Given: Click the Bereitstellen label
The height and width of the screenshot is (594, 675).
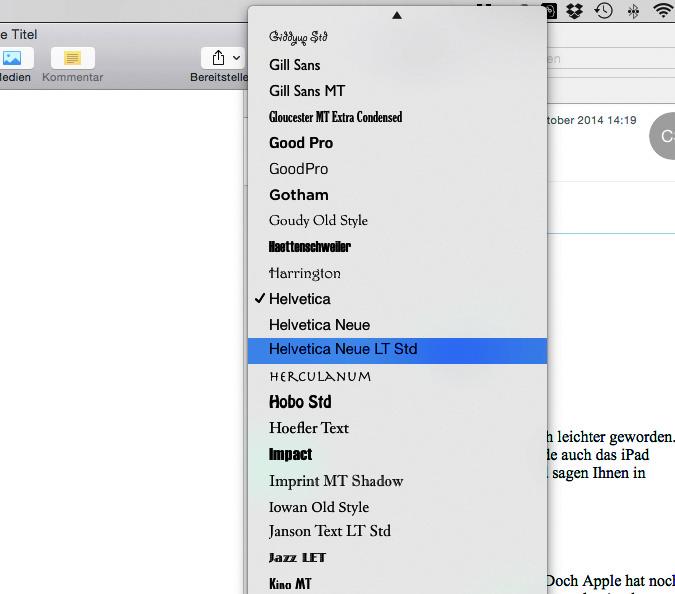Looking at the screenshot, I should click(x=219, y=77).
